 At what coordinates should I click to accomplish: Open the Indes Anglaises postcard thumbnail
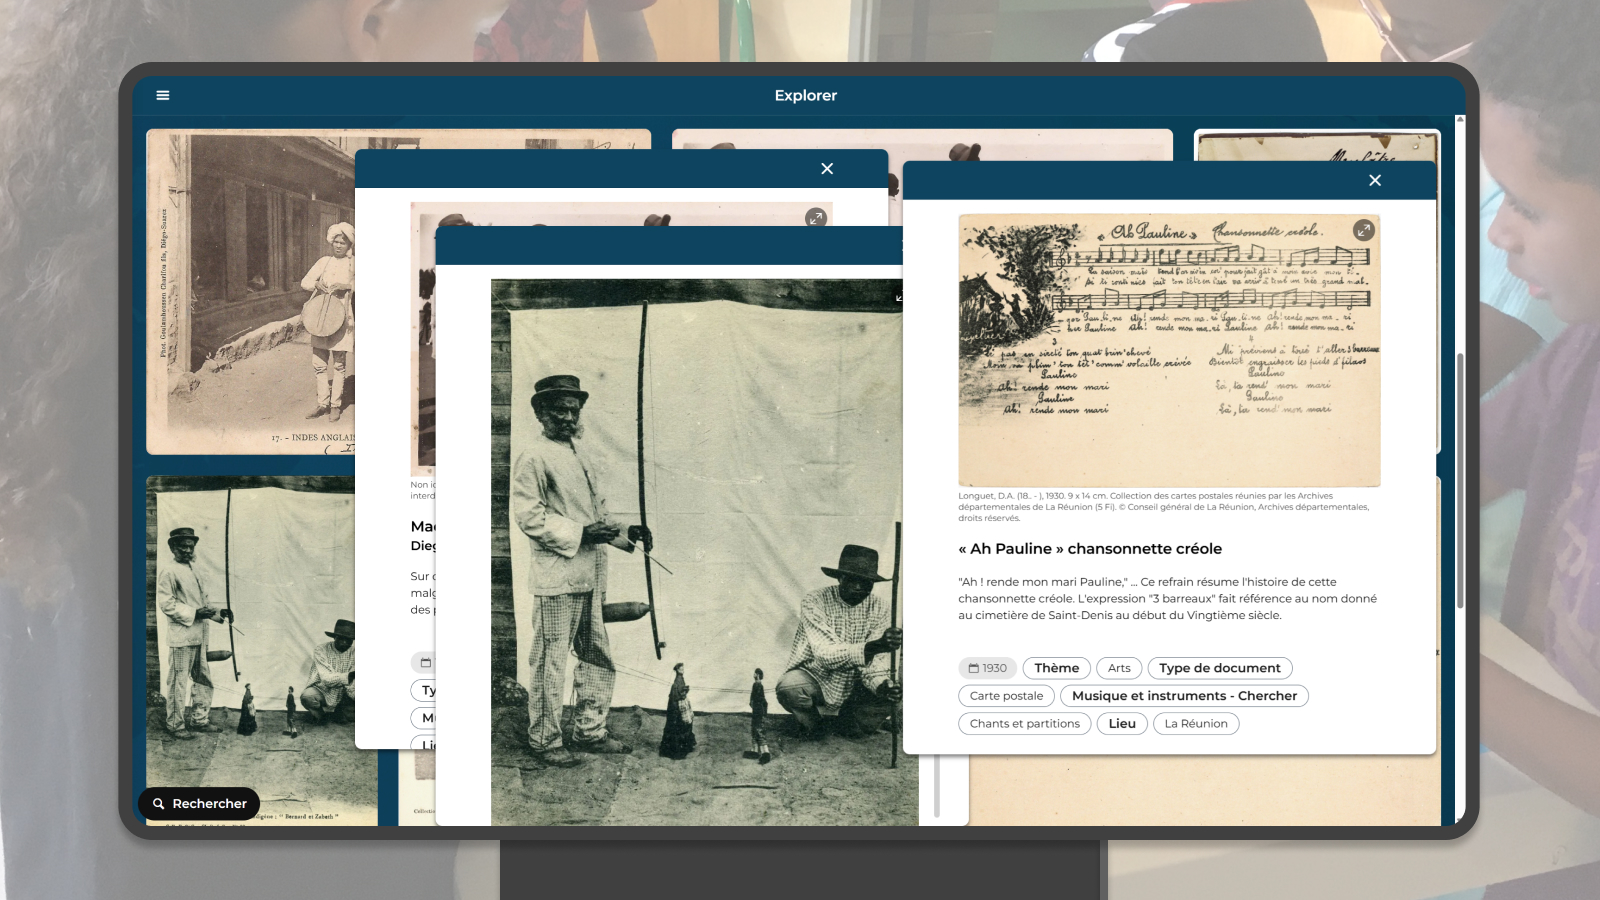point(250,290)
